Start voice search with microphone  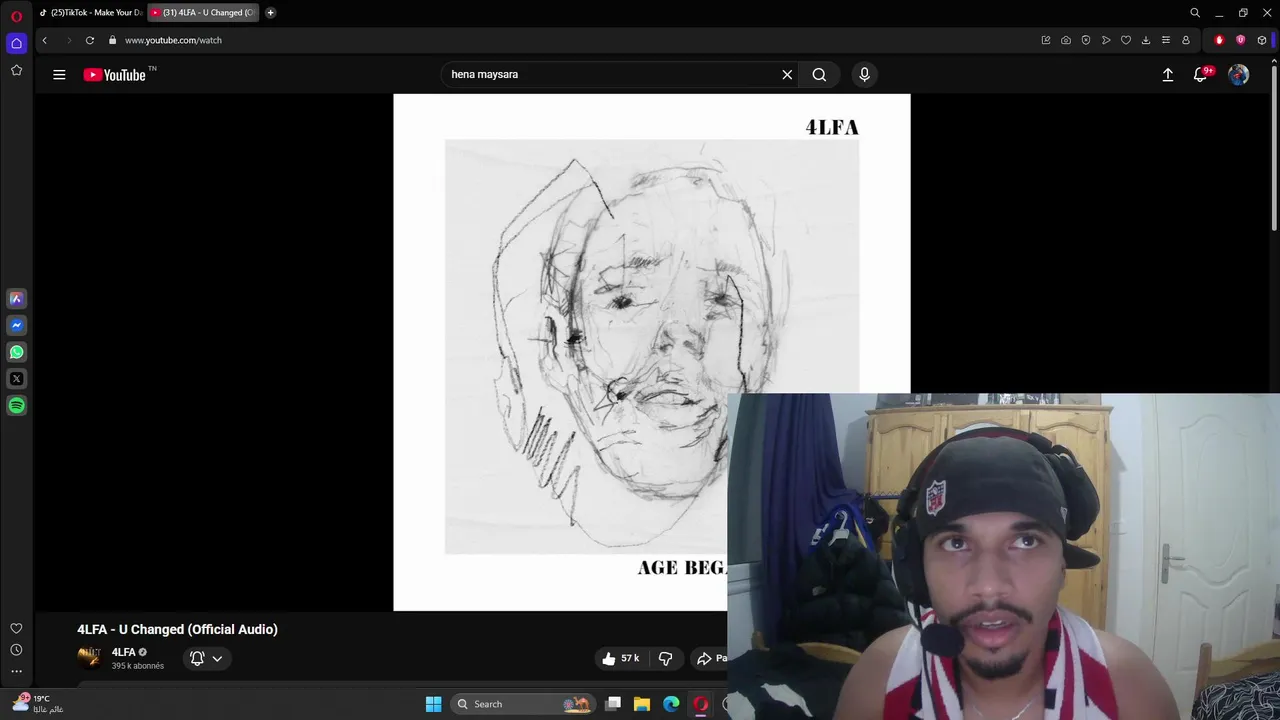[x=865, y=74]
